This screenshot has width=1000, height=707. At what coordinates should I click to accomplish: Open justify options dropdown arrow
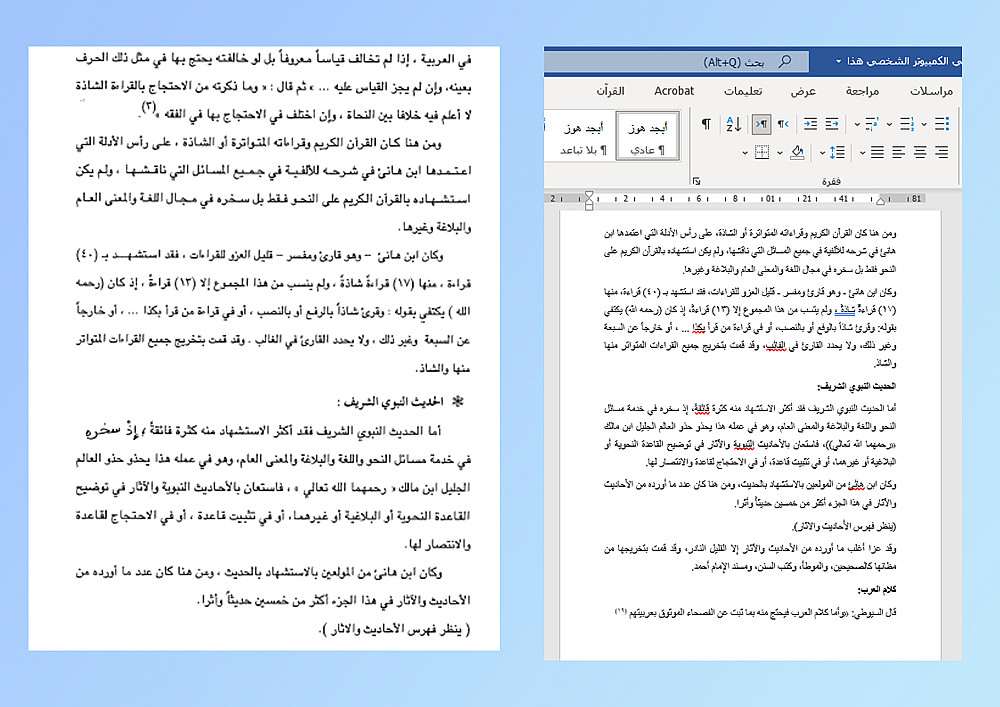(862, 153)
